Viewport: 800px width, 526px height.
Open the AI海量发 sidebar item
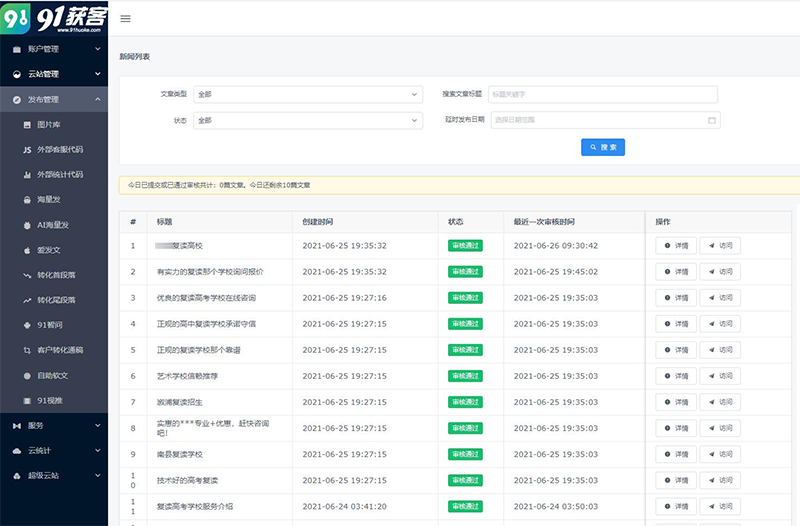53,225
